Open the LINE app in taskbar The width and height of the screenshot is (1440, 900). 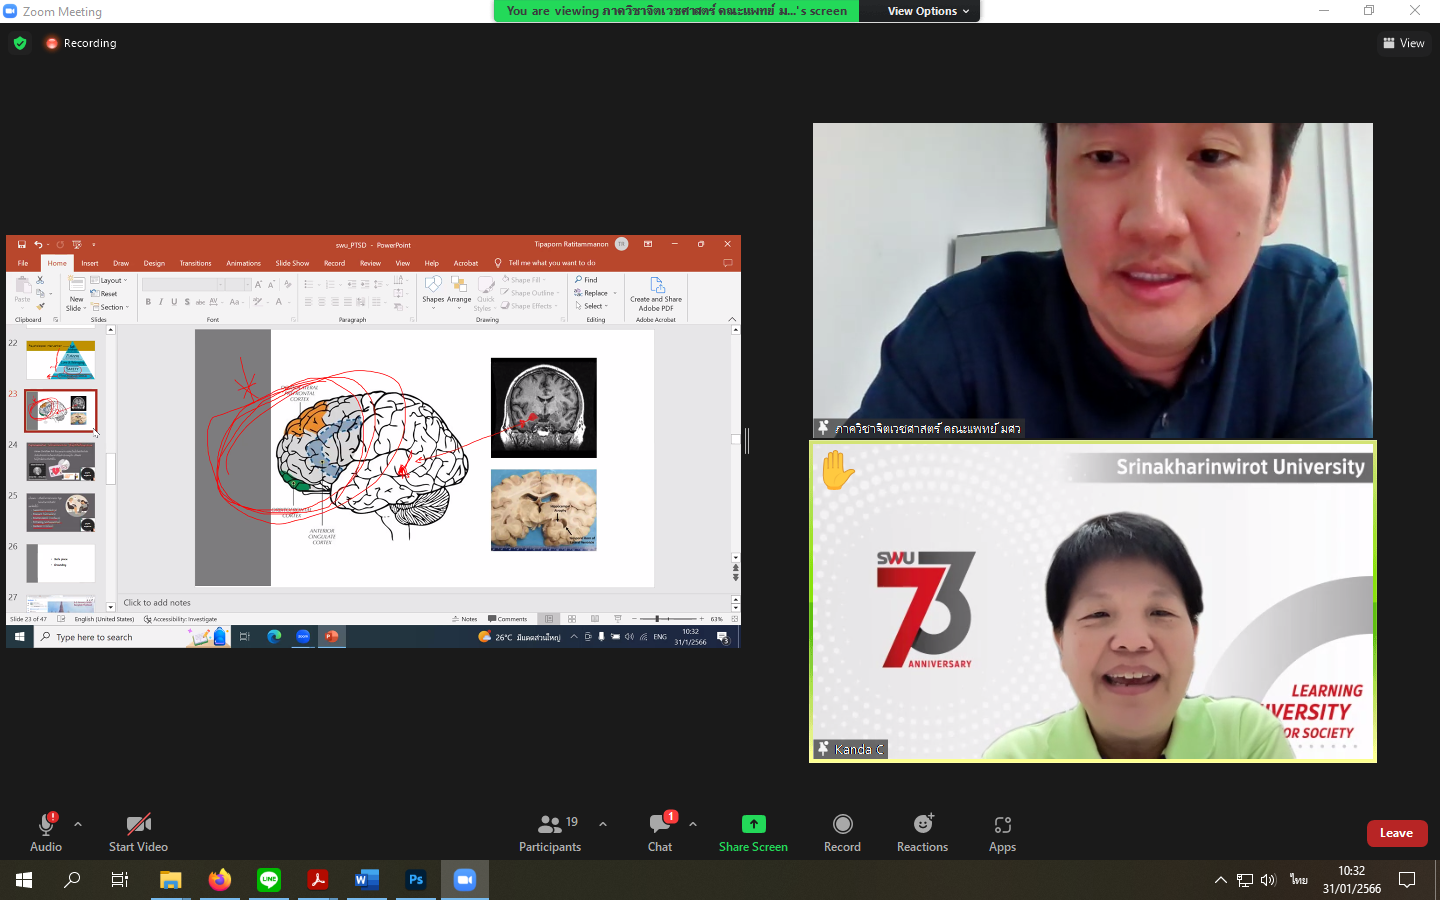(269, 880)
